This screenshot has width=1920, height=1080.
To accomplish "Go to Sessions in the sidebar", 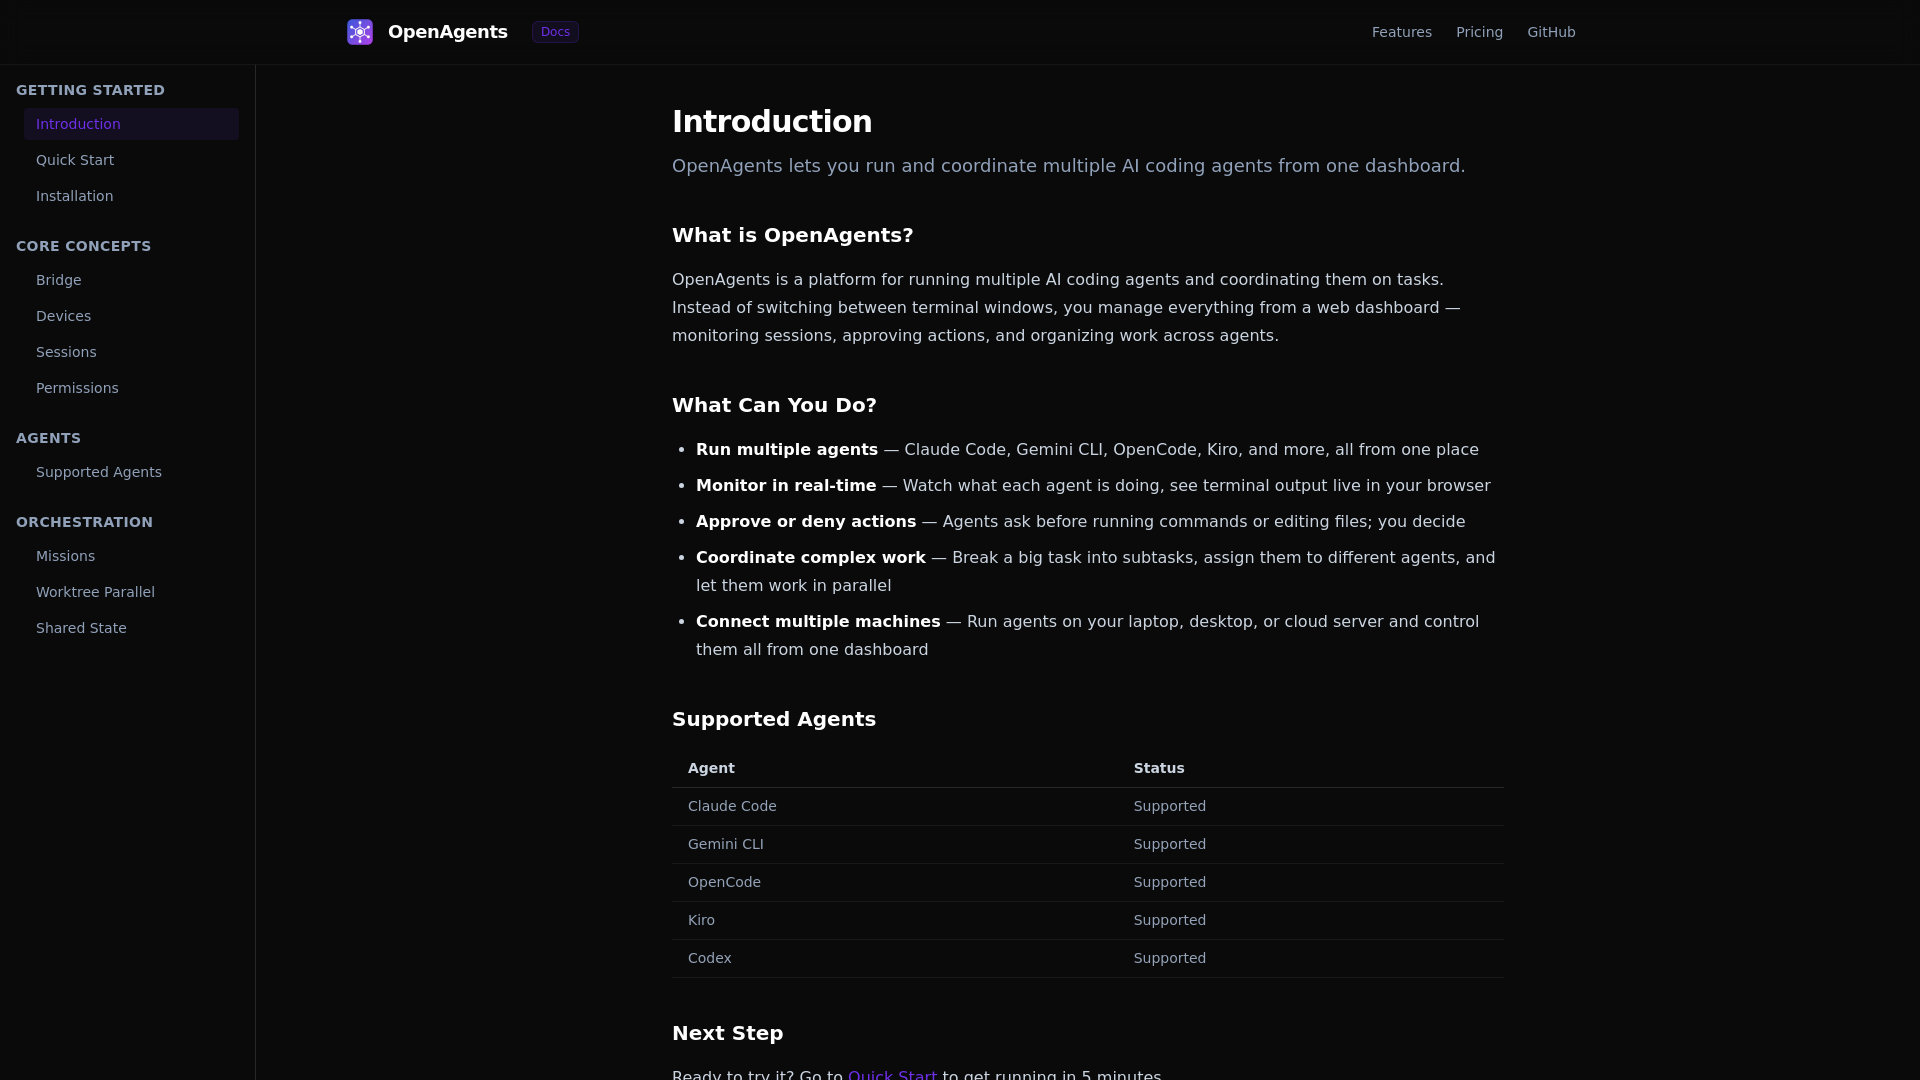I will click(131, 352).
